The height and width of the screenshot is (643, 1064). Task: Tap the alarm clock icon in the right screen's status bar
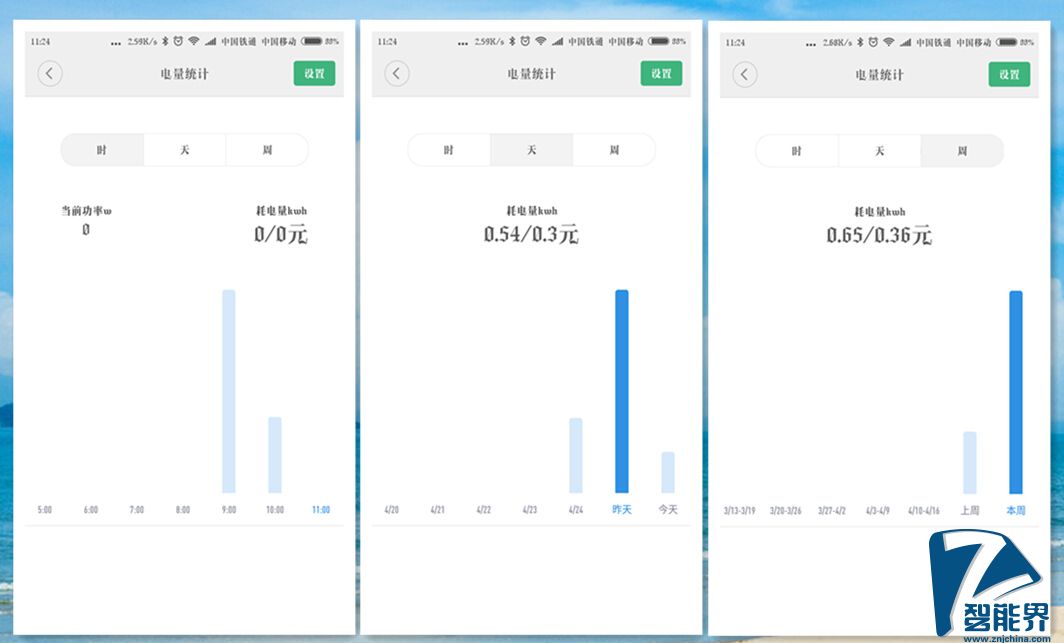pyautogui.click(x=872, y=42)
